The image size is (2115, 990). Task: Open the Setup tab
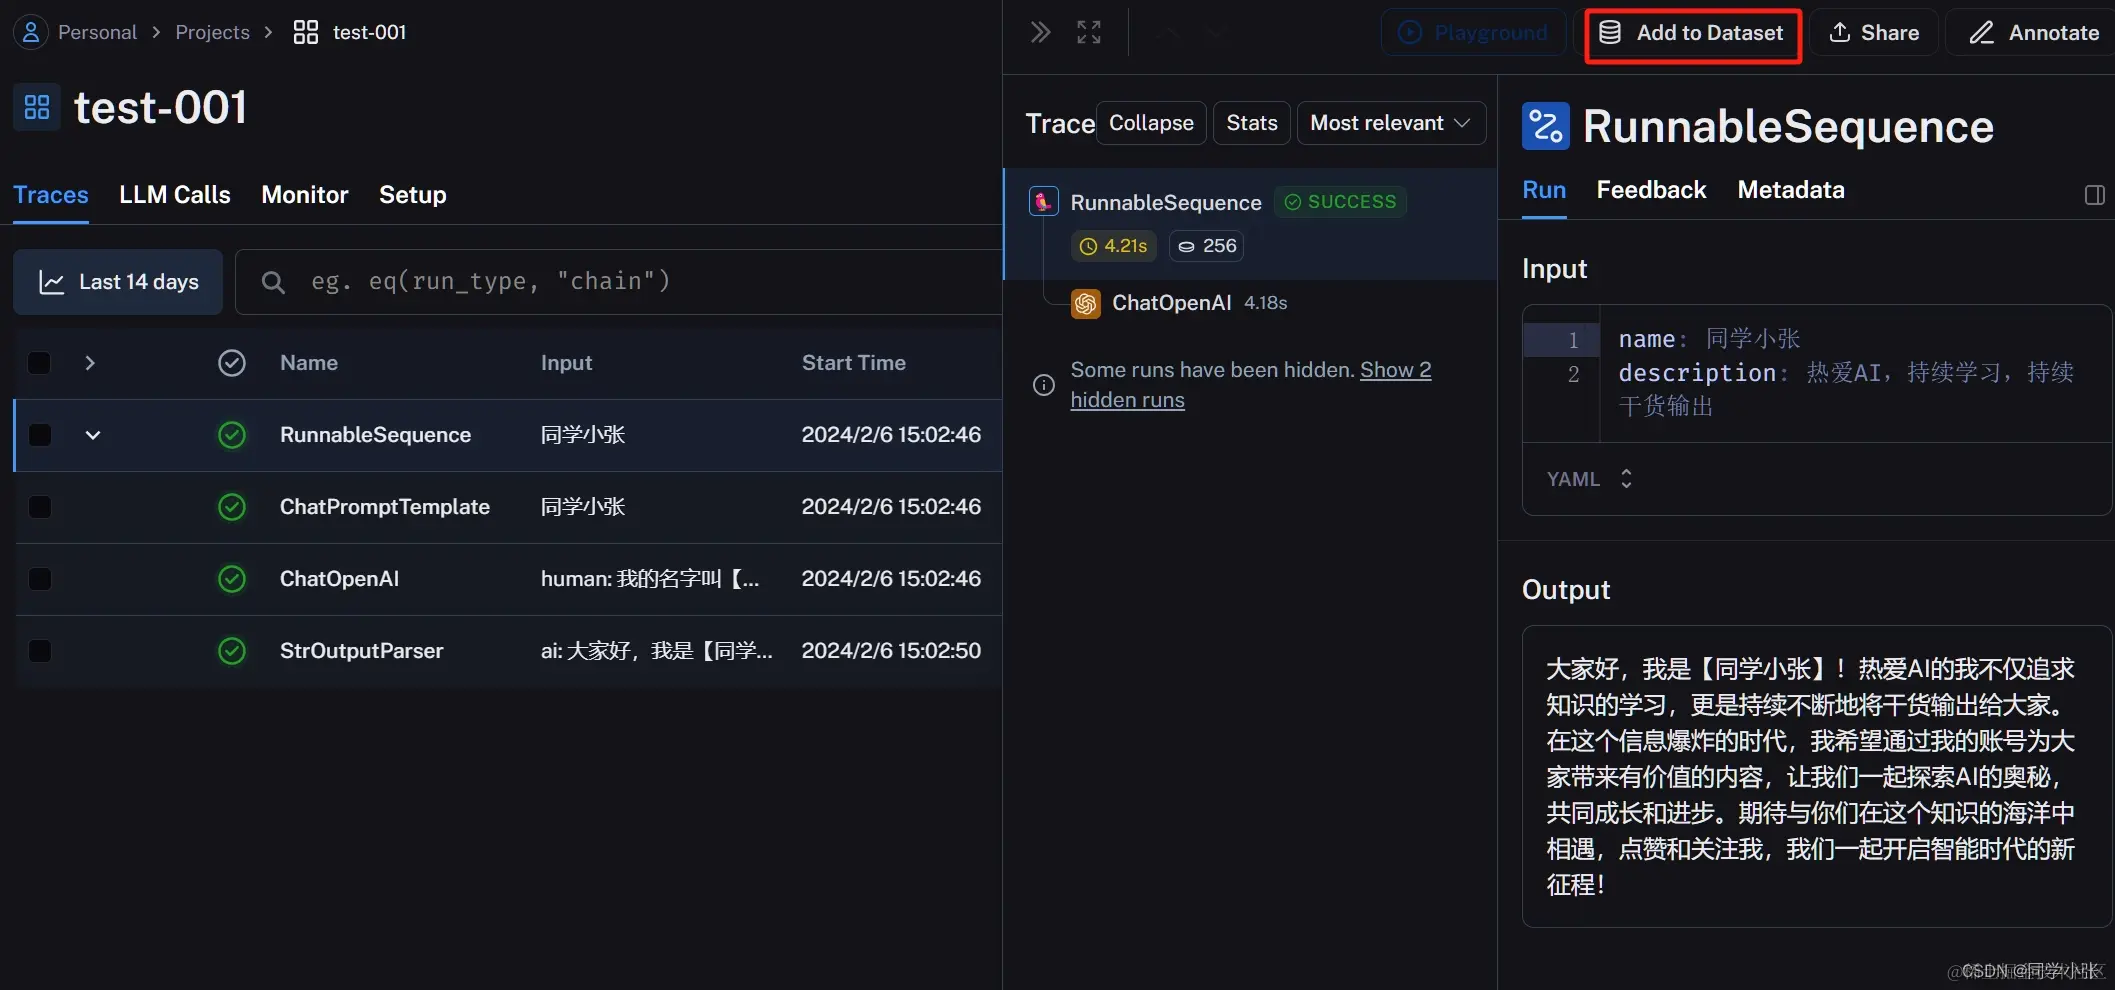tap(413, 195)
